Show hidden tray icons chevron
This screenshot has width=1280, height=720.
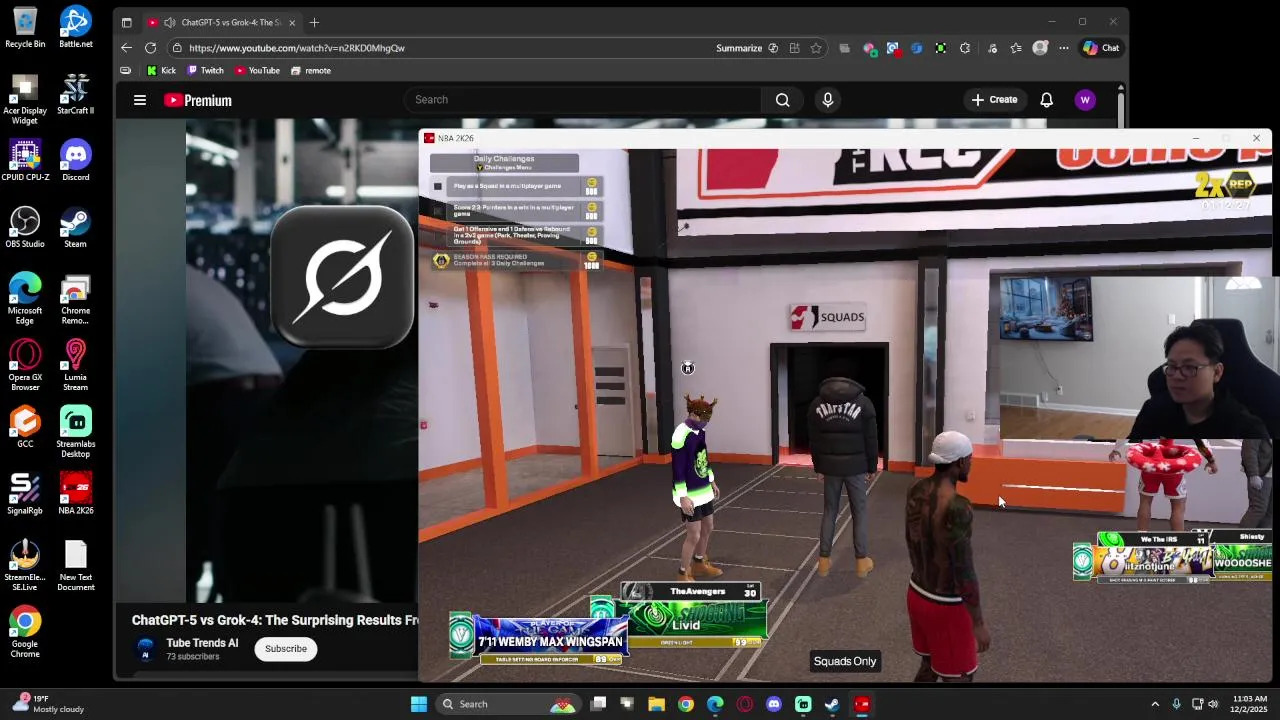(1154, 704)
